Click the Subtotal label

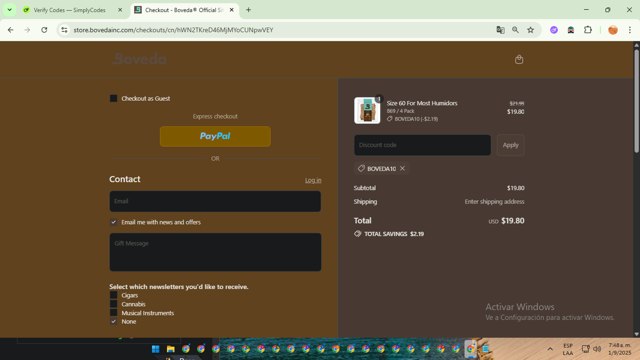click(365, 188)
